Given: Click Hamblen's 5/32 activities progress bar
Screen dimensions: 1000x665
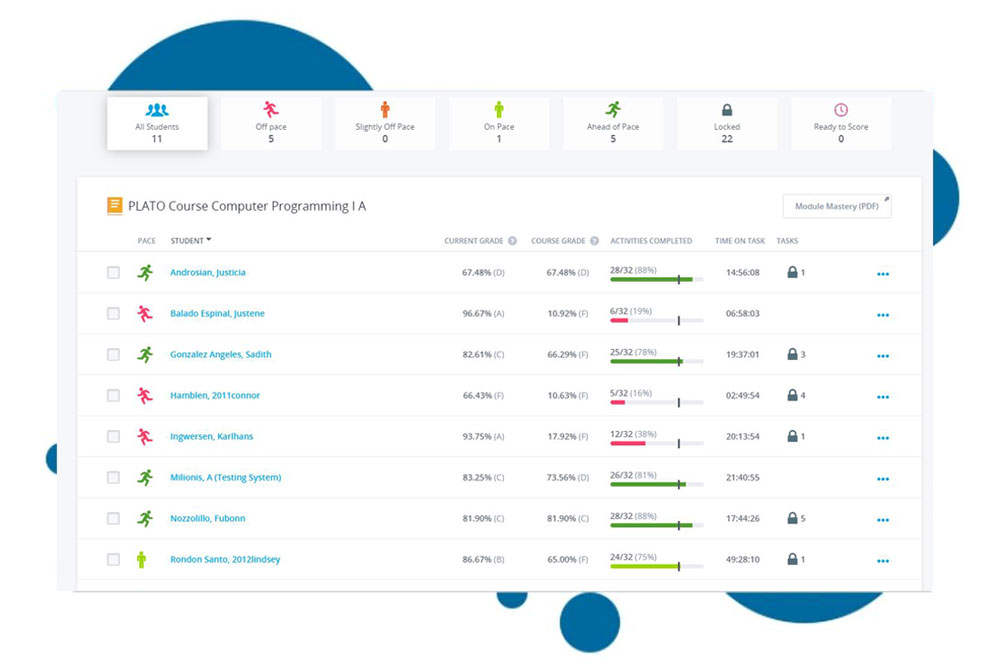Looking at the screenshot, I should (656, 402).
